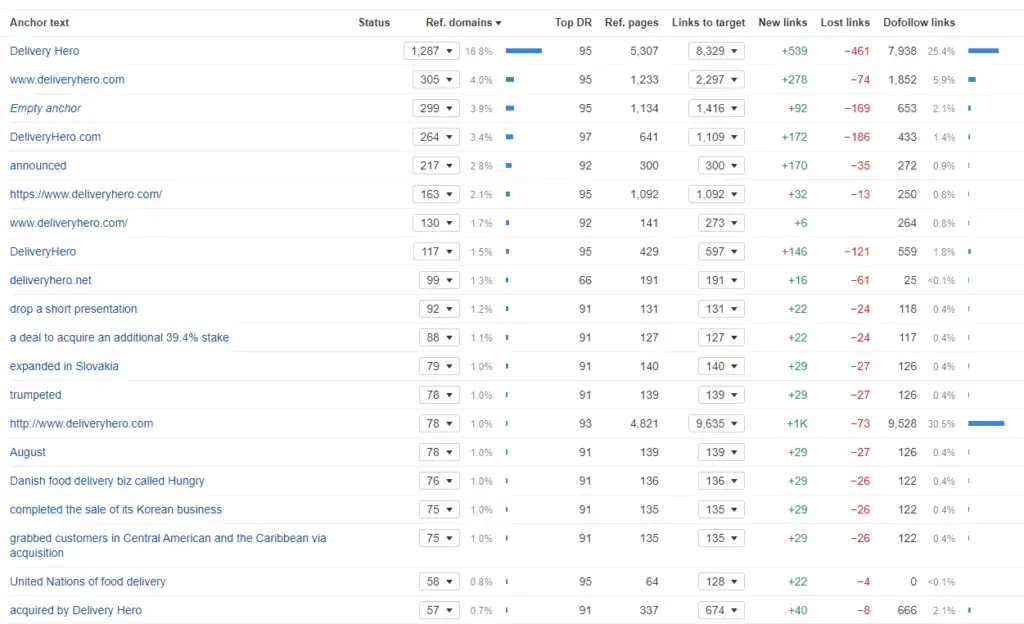Click the Anchor text column header
The width and height of the screenshot is (1024, 624).
(x=40, y=22)
